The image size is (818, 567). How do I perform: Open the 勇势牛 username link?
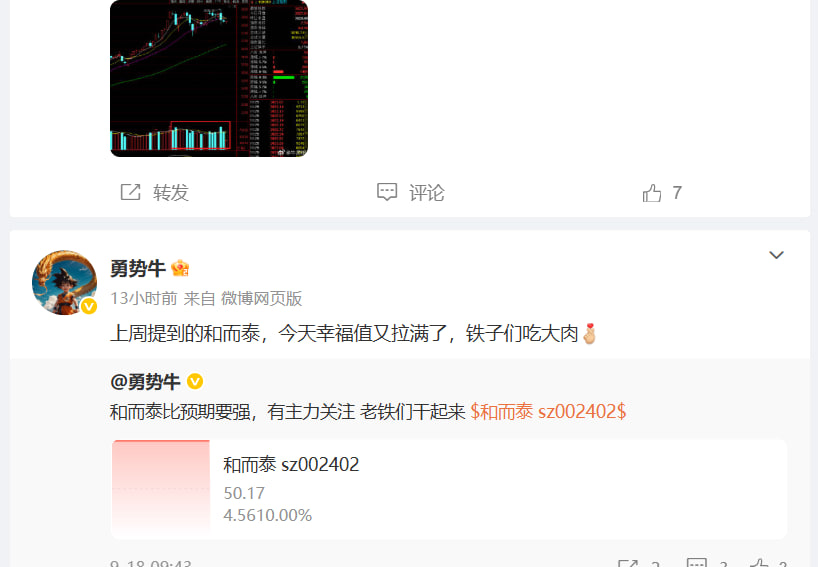pos(138,269)
